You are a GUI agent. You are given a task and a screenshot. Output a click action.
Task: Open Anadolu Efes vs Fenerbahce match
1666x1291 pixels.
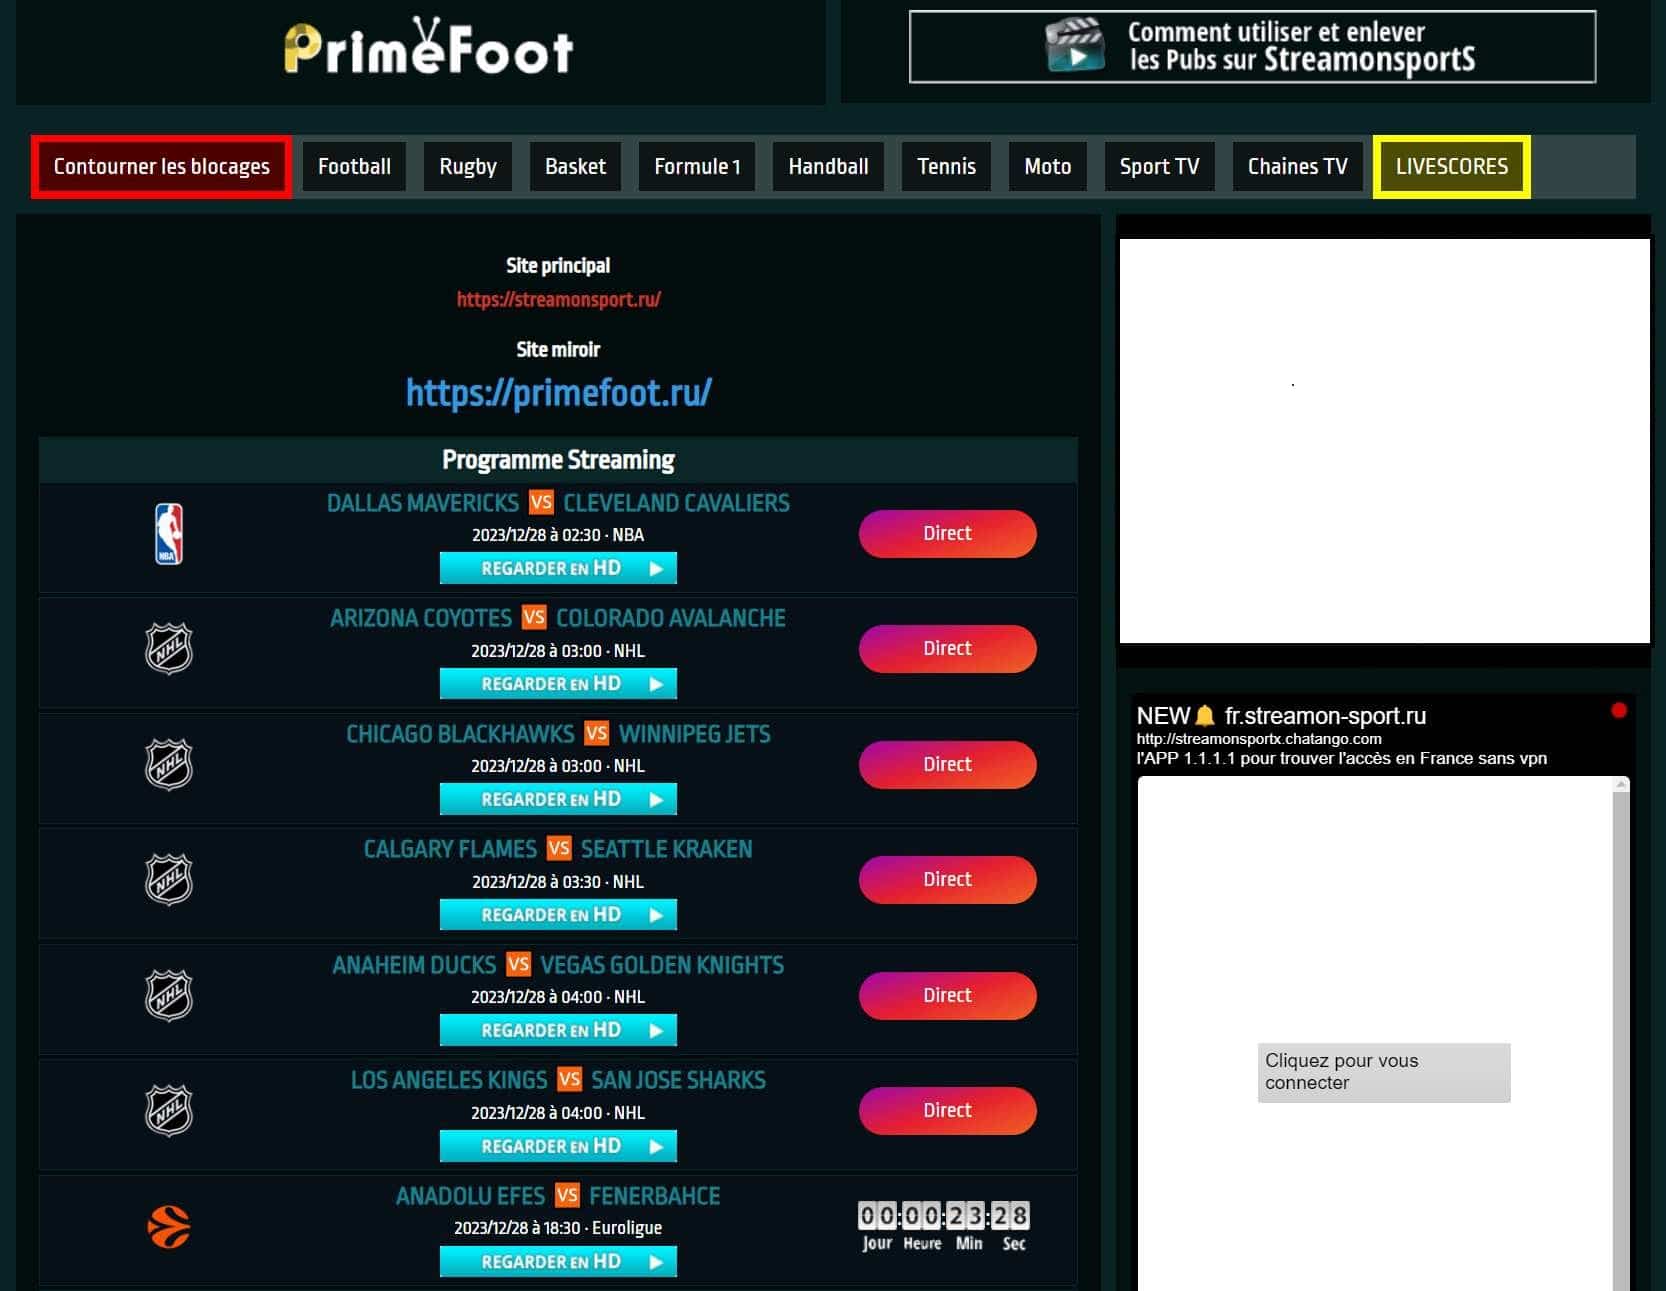click(x=558, y=1196)
